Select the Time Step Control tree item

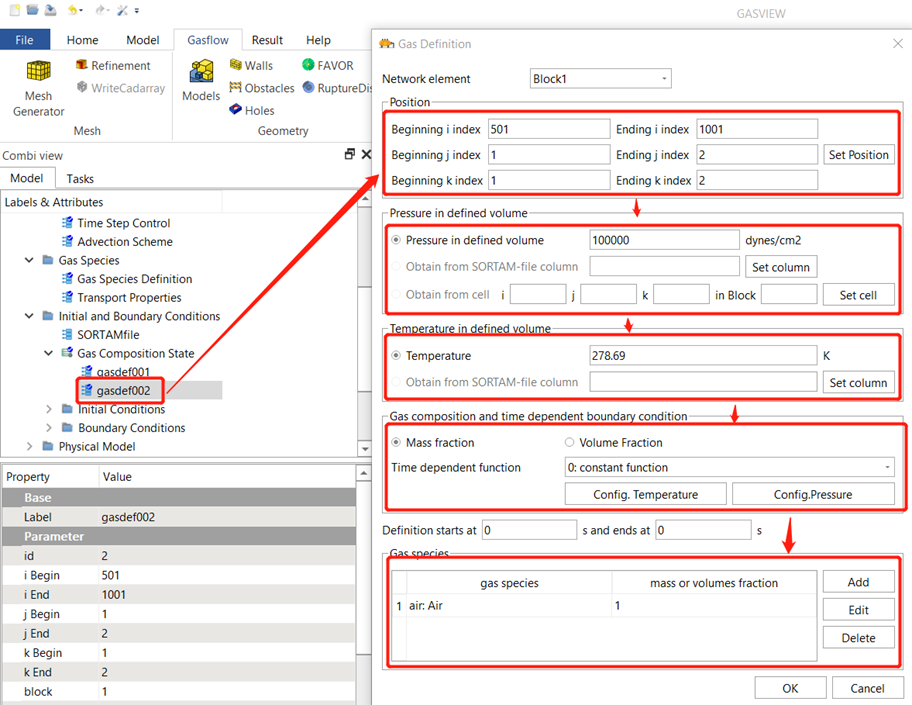[x=123, y=223]
